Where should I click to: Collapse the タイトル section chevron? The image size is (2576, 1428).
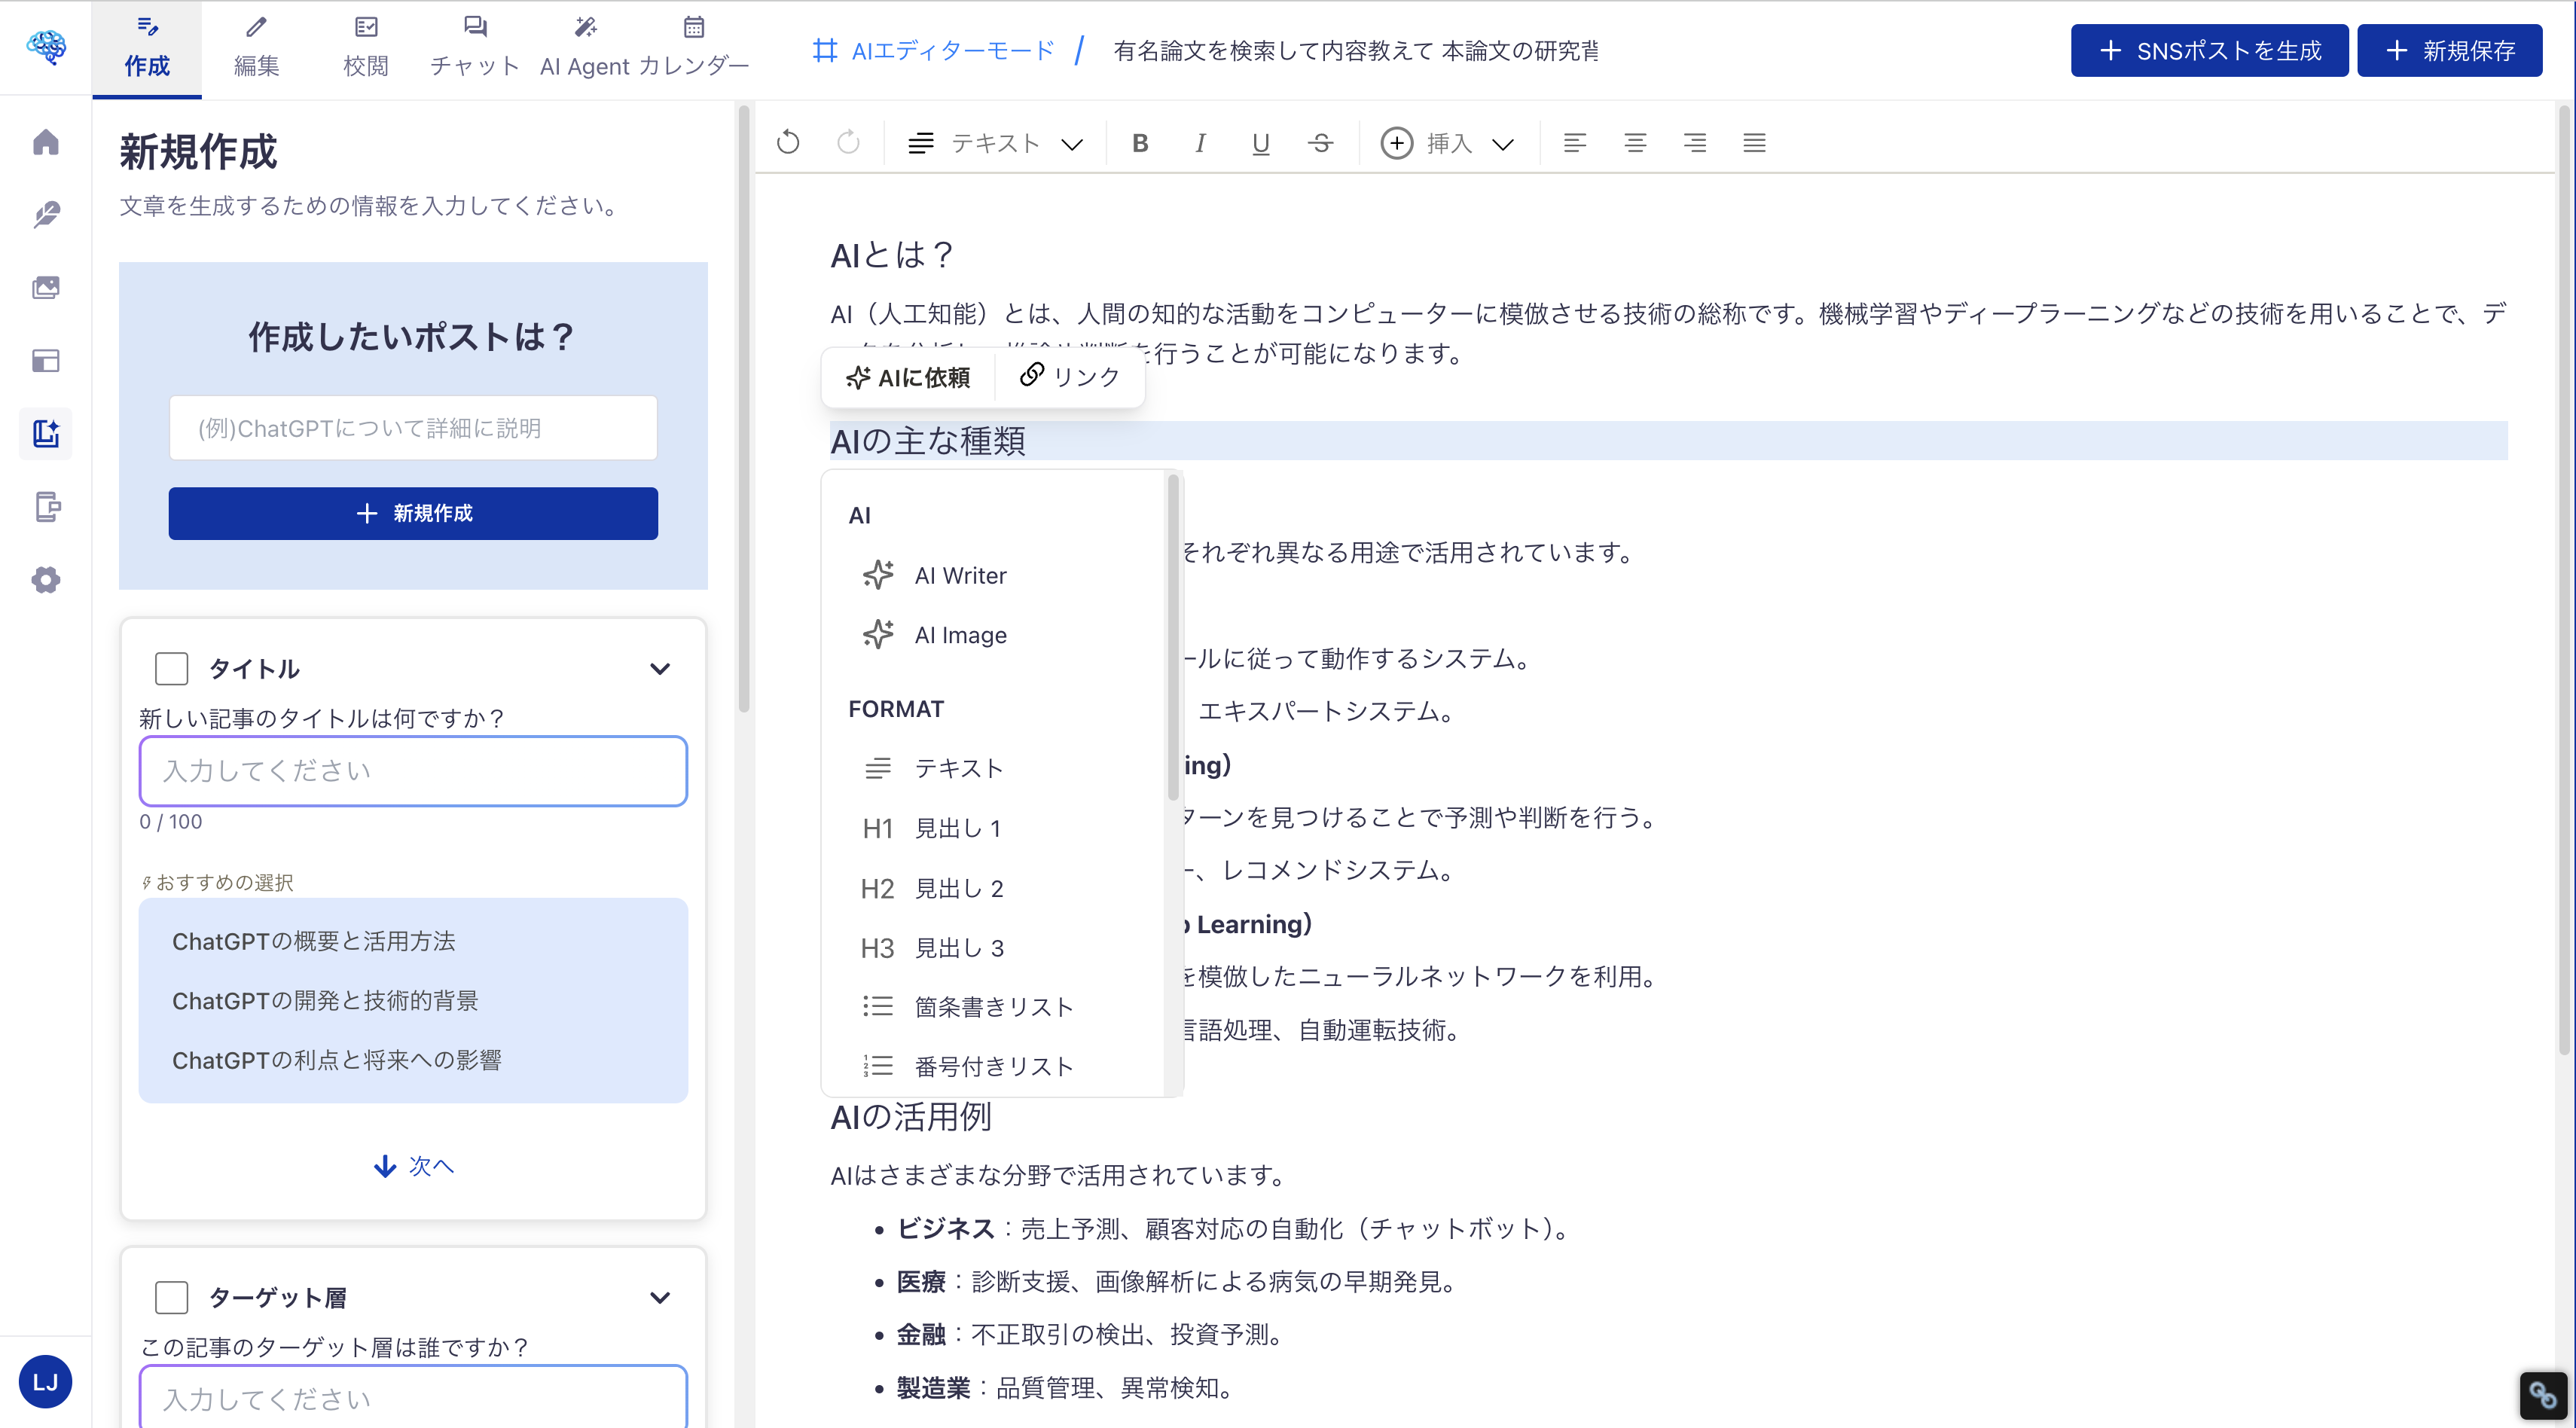click(x=660, y=669)
